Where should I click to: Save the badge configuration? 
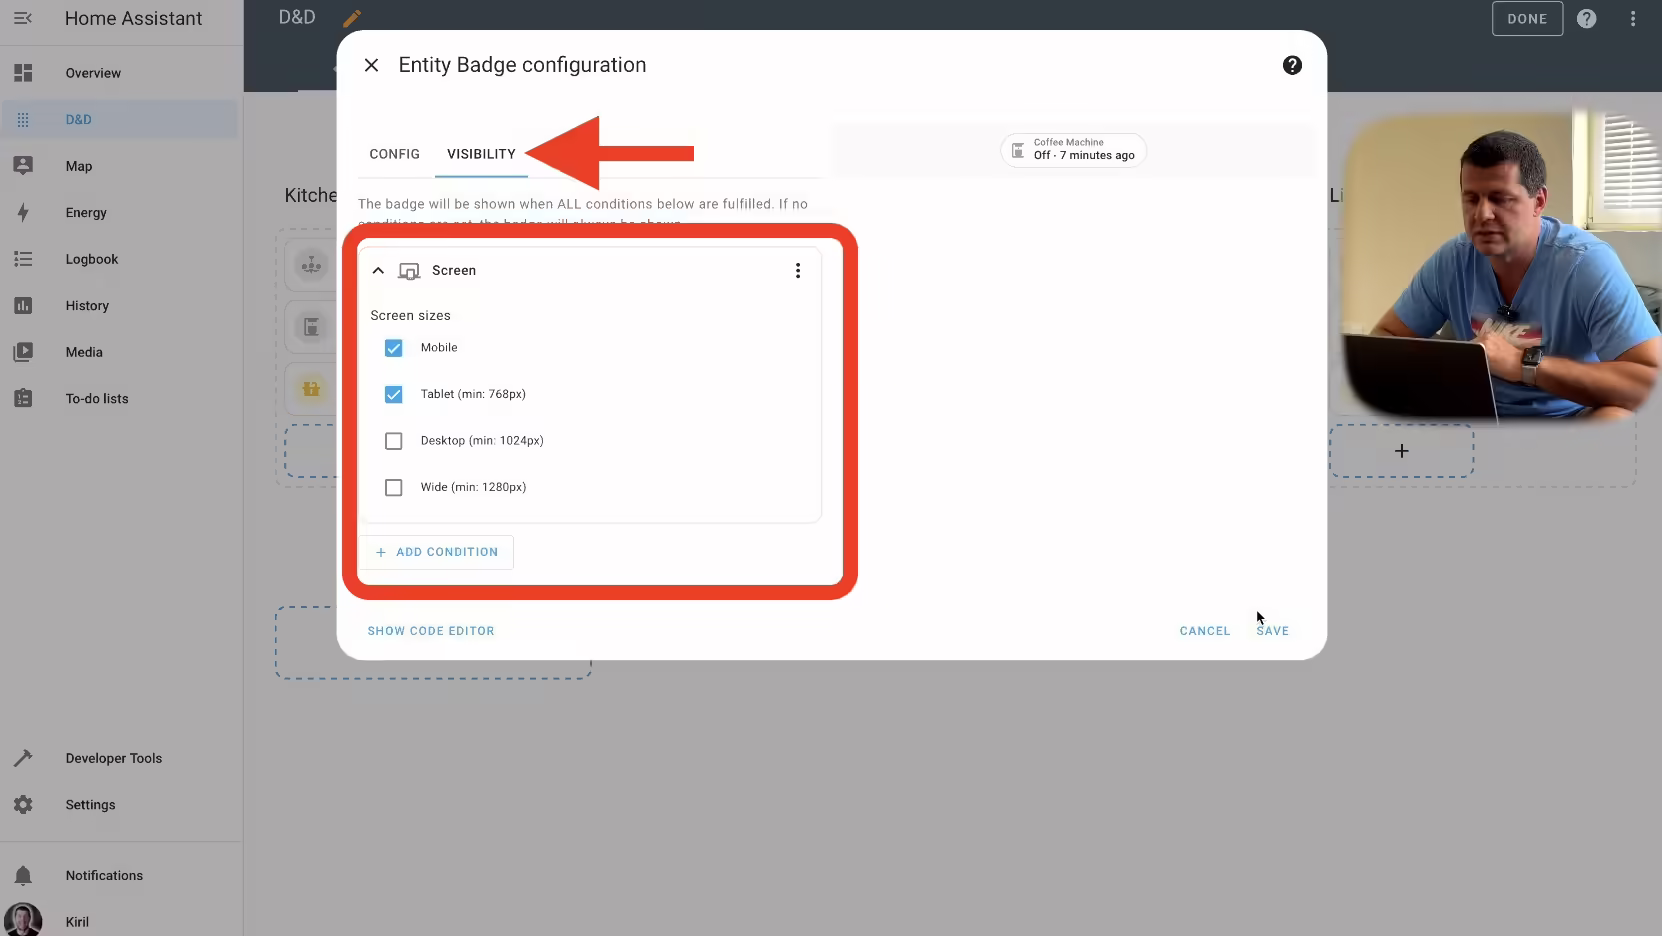1273,631
